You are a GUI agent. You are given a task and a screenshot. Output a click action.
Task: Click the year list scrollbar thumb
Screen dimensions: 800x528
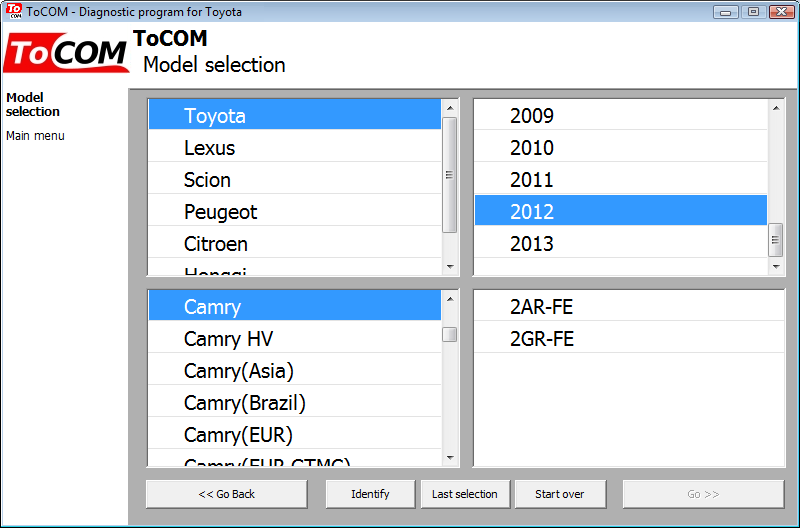point(776,239)
